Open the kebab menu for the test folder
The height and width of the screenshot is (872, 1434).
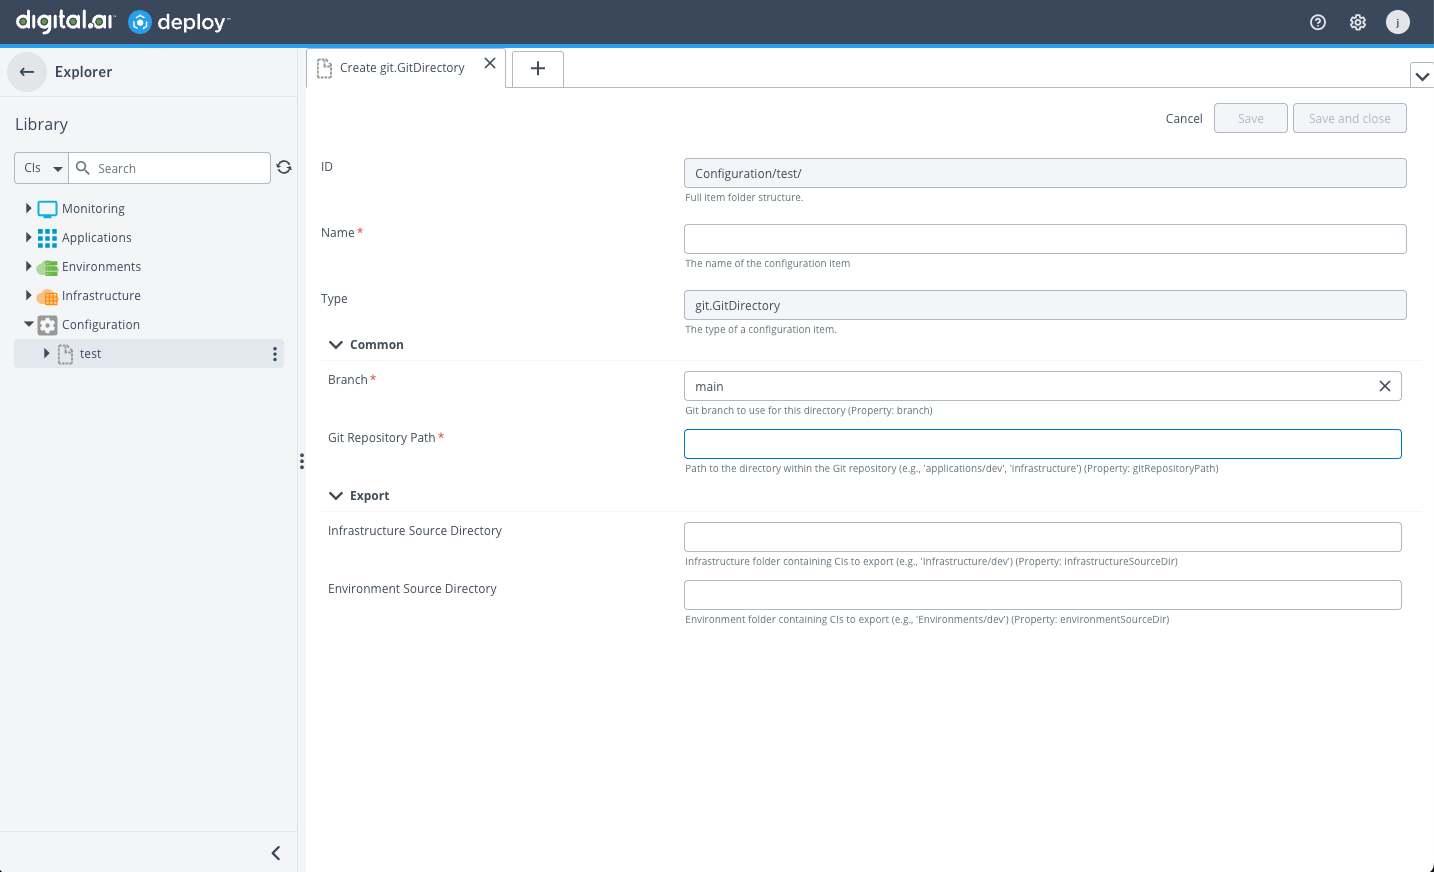(x=275, y=353)
